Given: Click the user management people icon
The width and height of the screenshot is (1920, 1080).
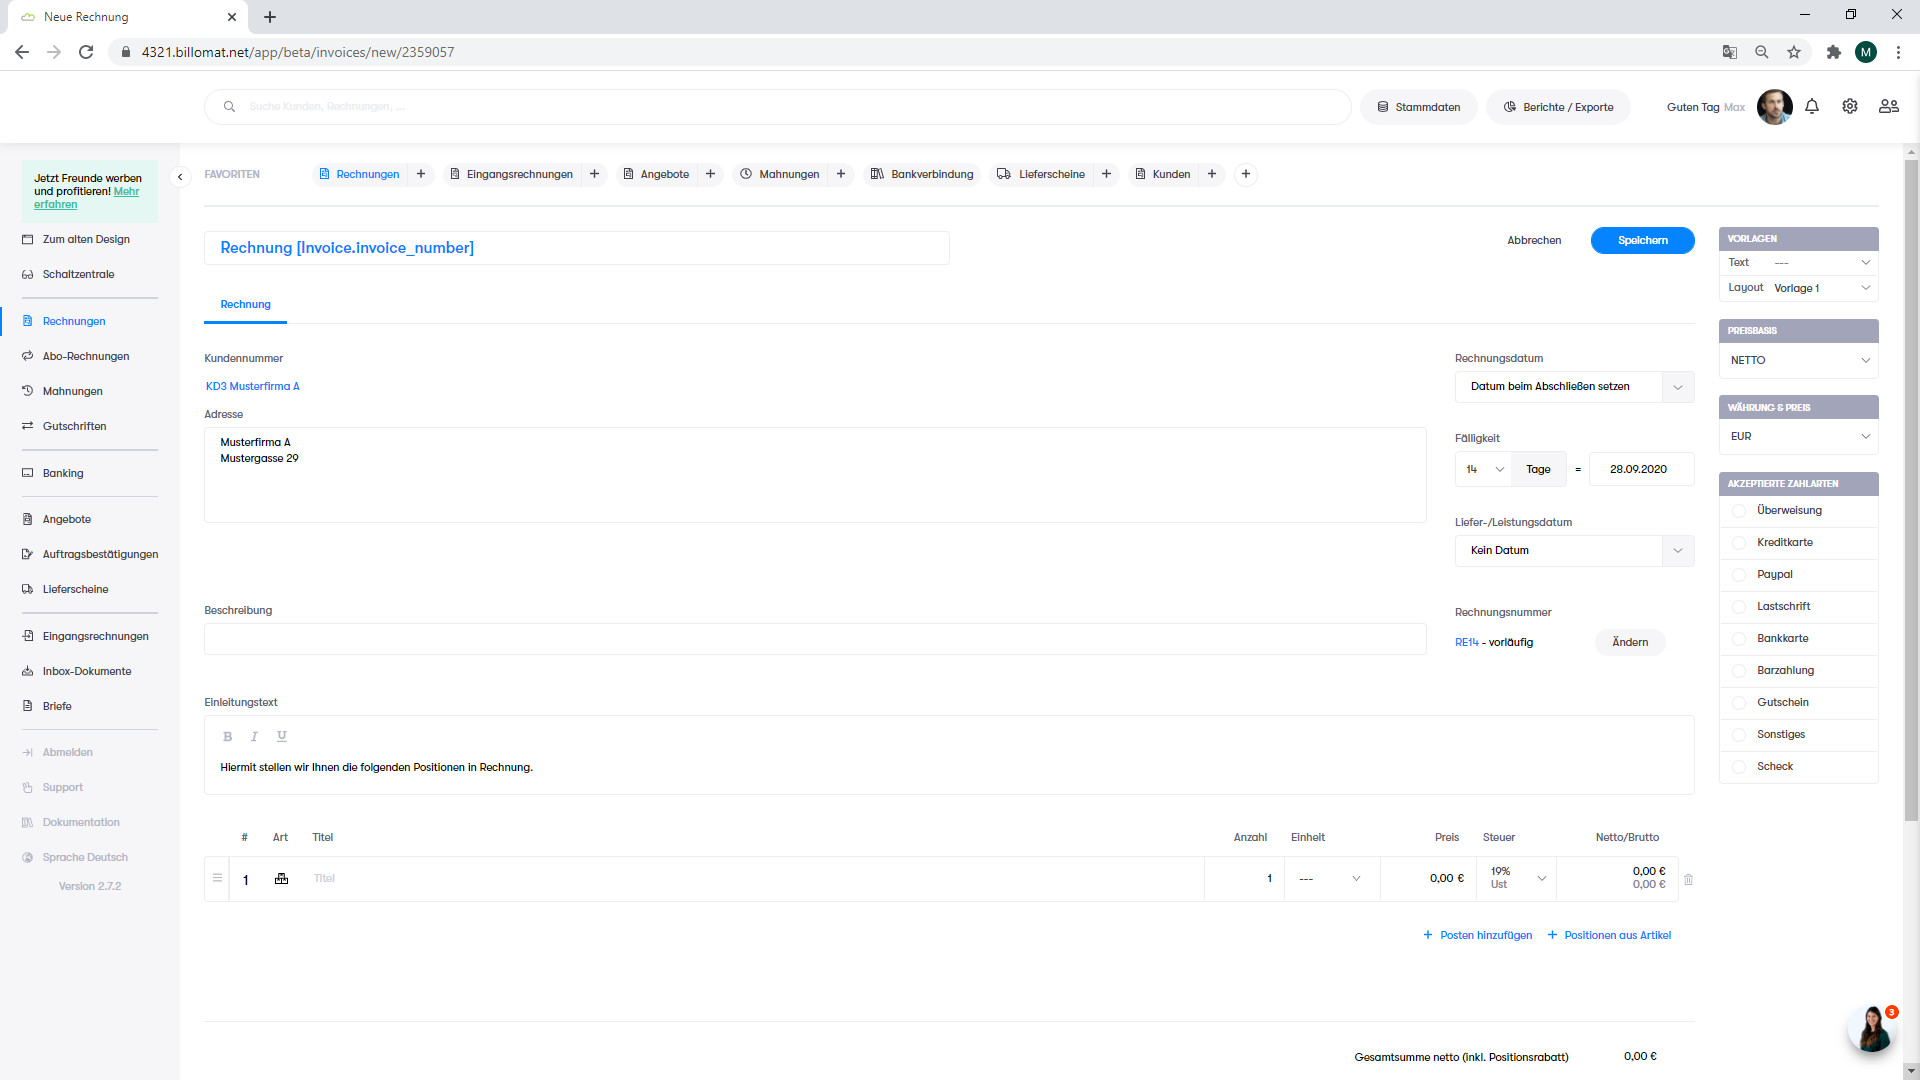Looking at the screenshot, I should [1888, 106].
